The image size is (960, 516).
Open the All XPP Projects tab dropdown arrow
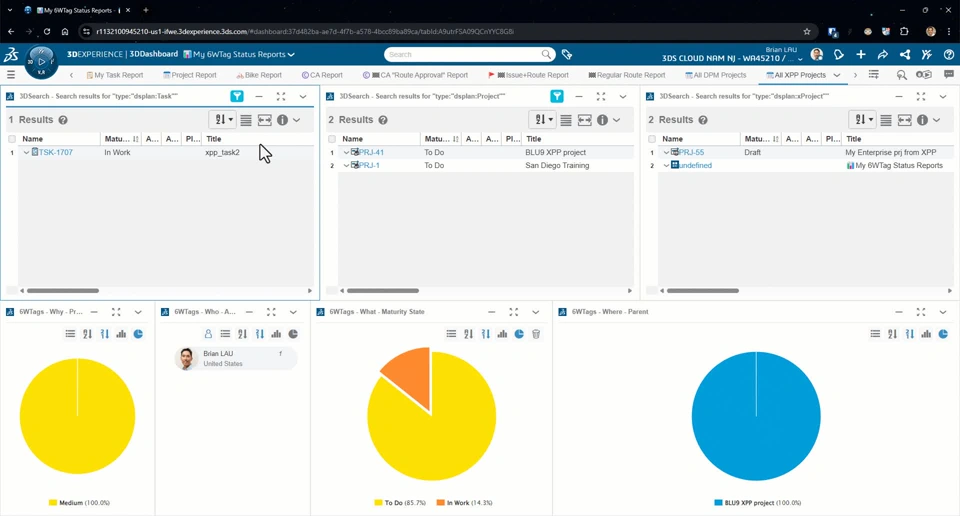[x=837, y=75]
